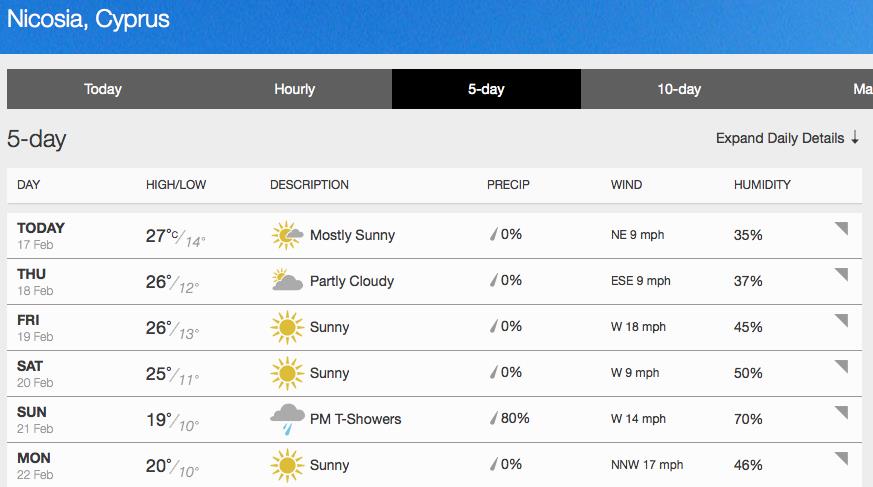The height and width of the screenshot is (487, 873).
Task: Click the raindrop precip icon beside 80%
Action: [x=493, y=418]
